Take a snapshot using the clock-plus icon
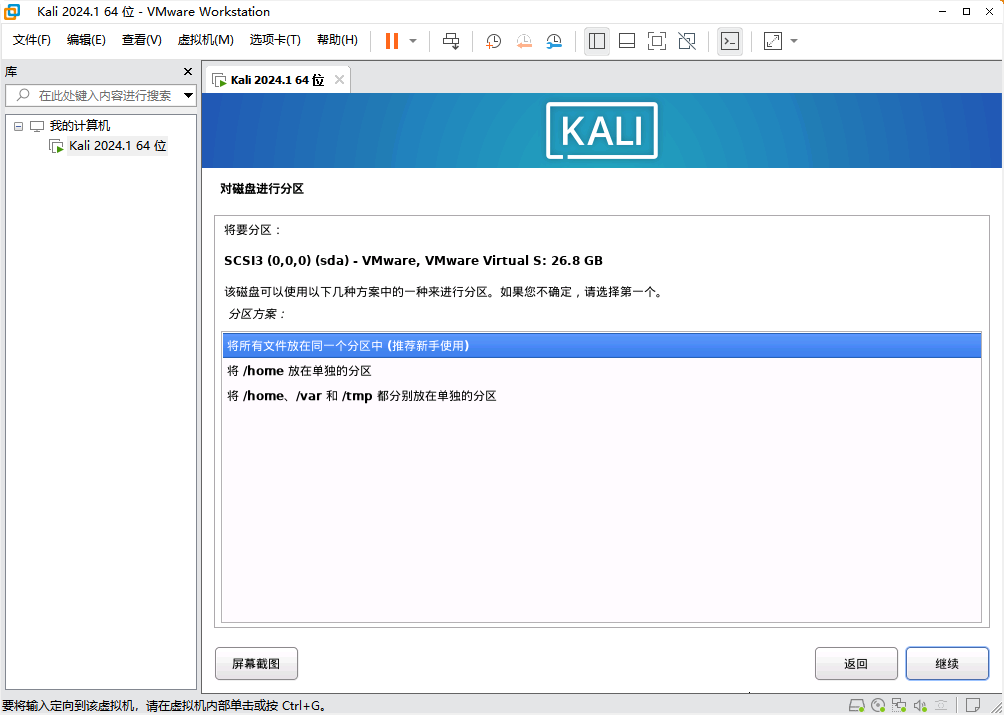The image size is (1004, 715). 494,41
